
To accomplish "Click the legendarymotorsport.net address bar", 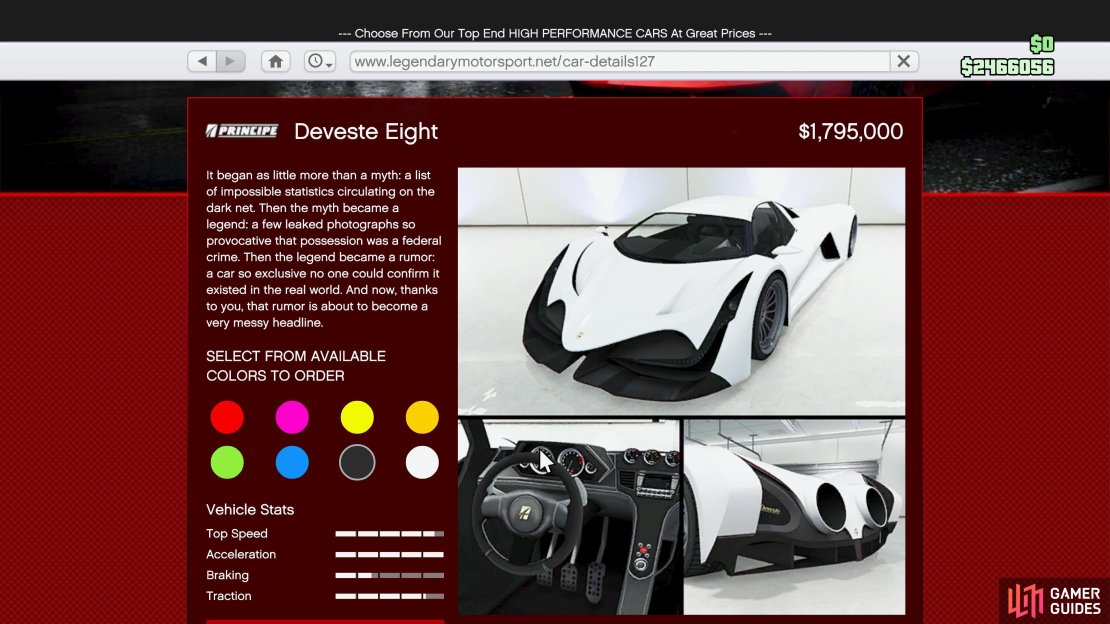I will tap(619, 61).
